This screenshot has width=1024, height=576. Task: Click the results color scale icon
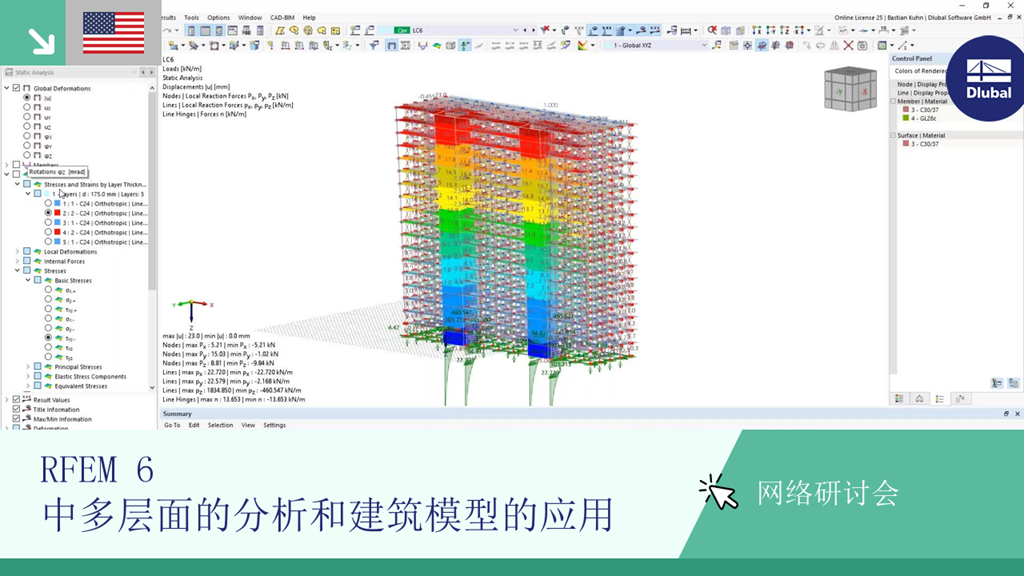click(x=583, y=45)
